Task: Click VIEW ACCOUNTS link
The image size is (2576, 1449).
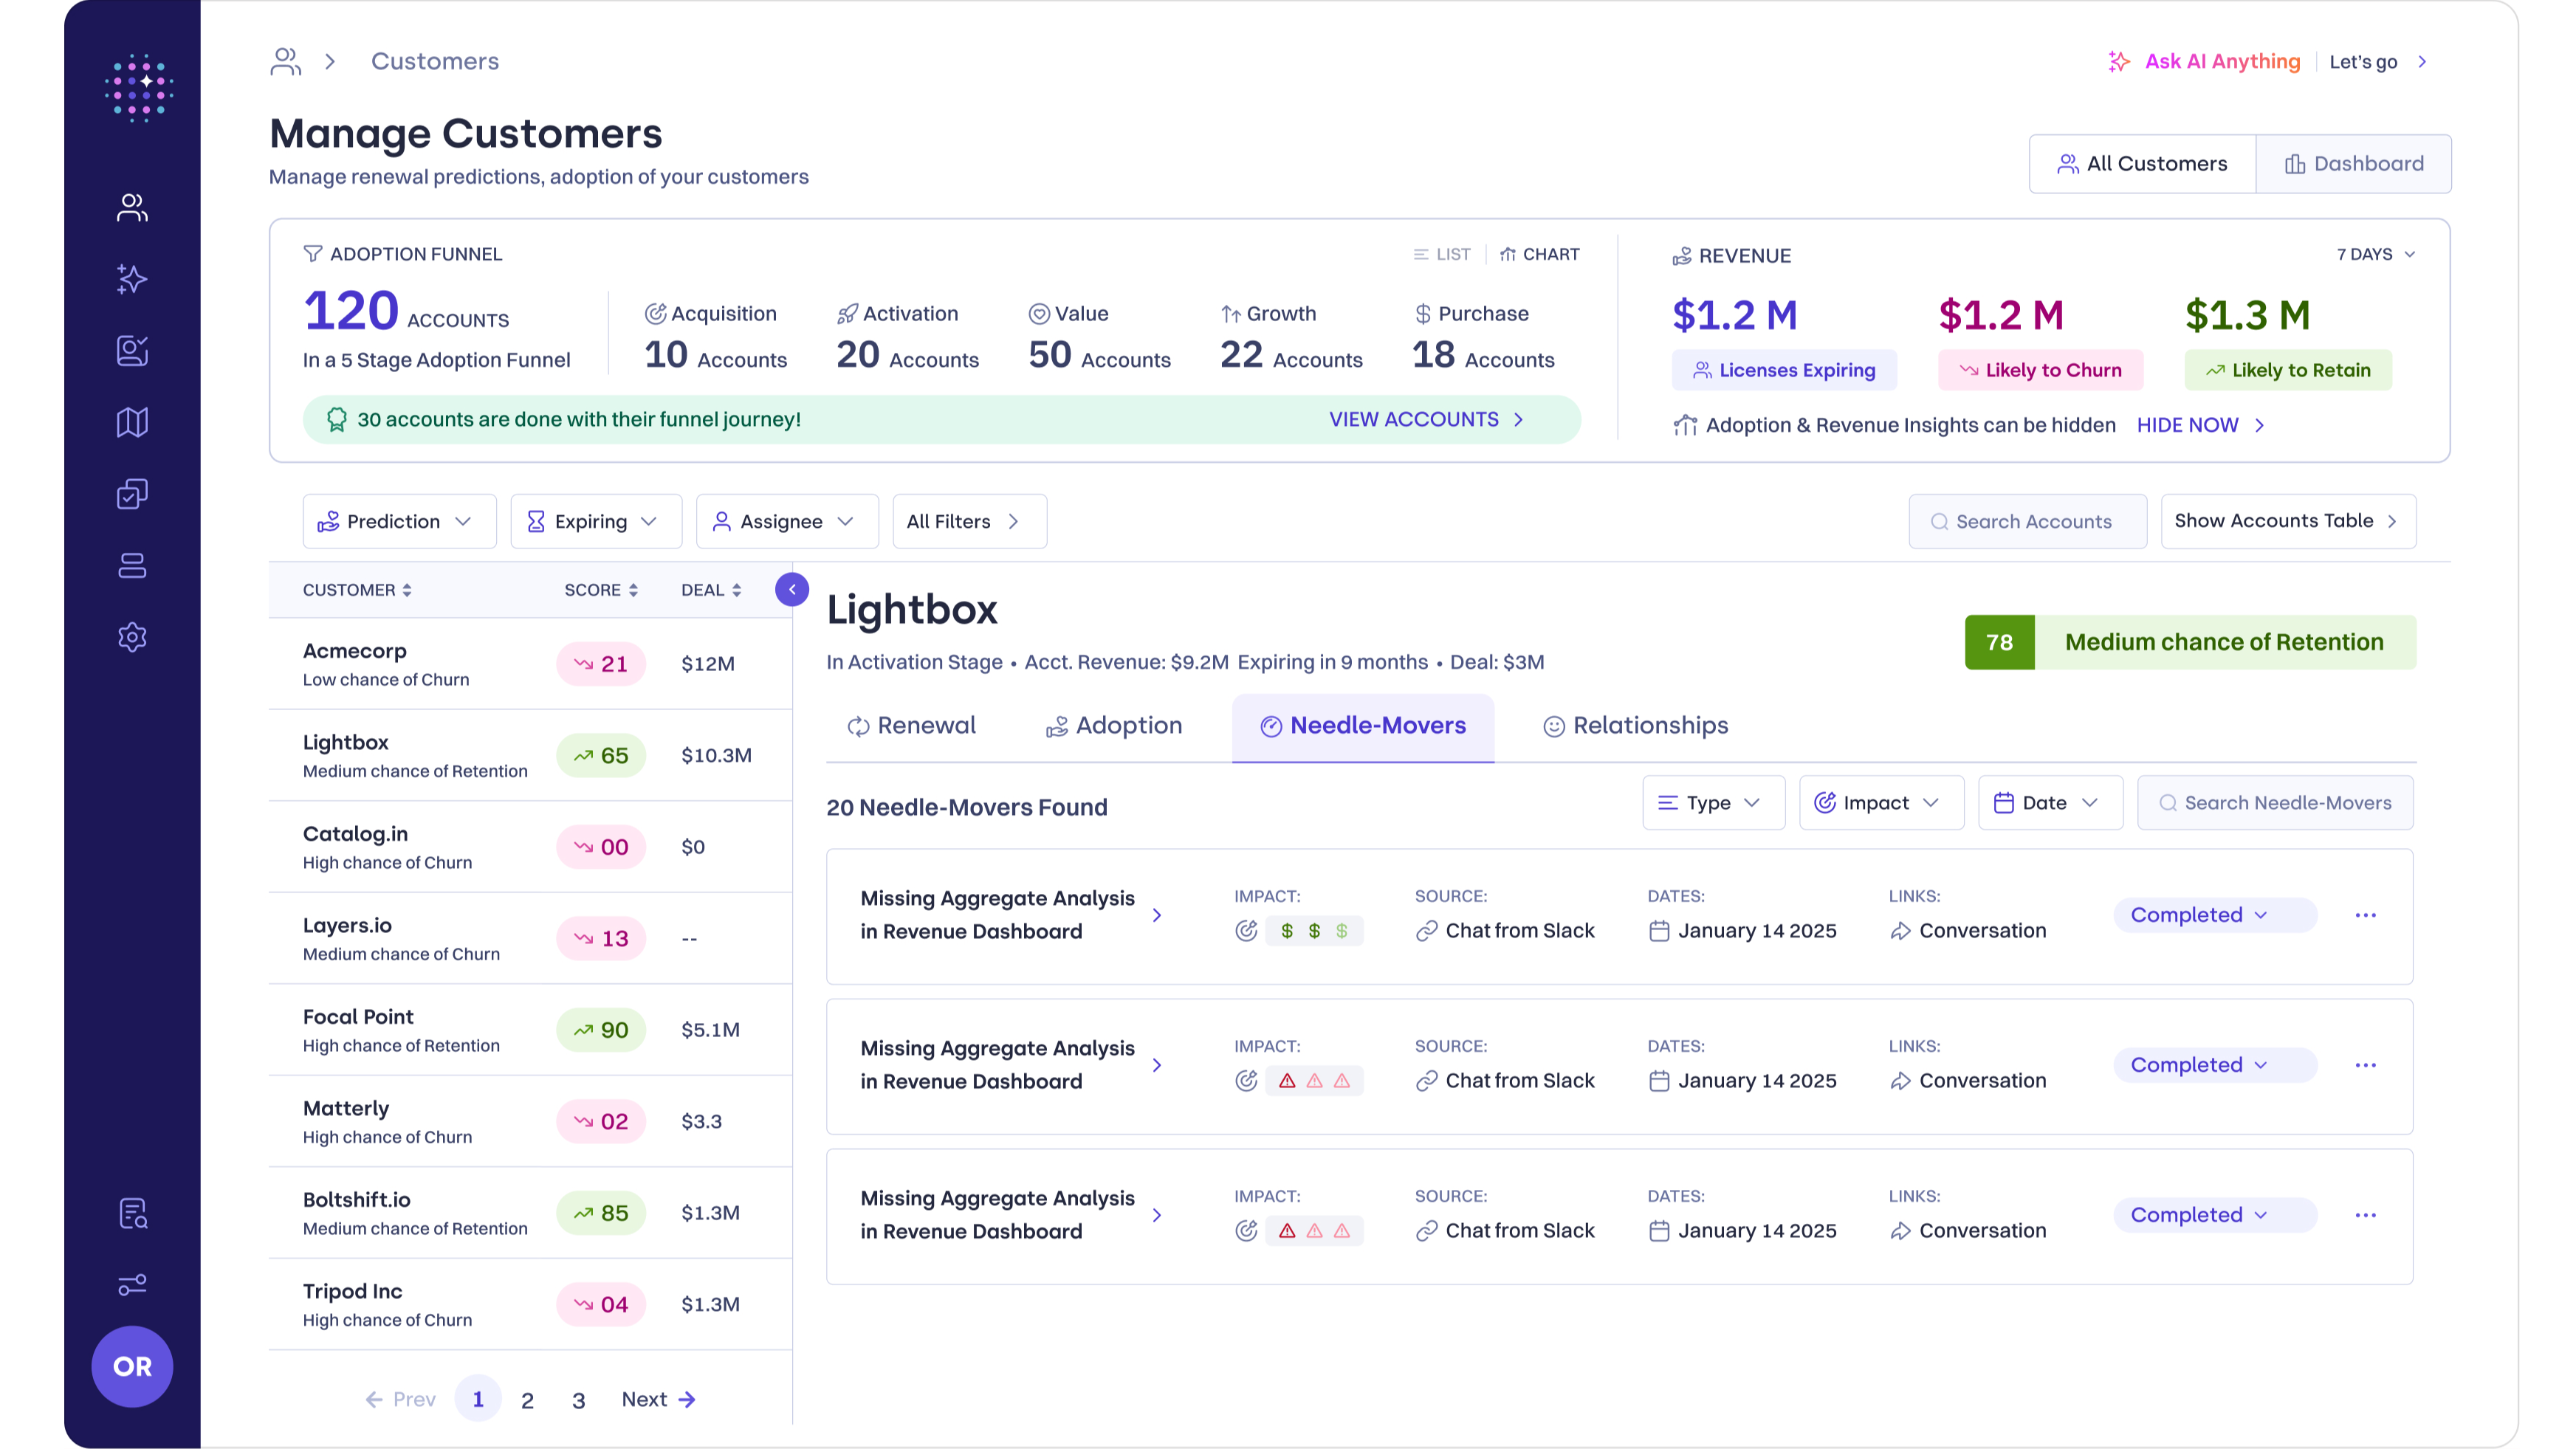Action: point(1426,419)
